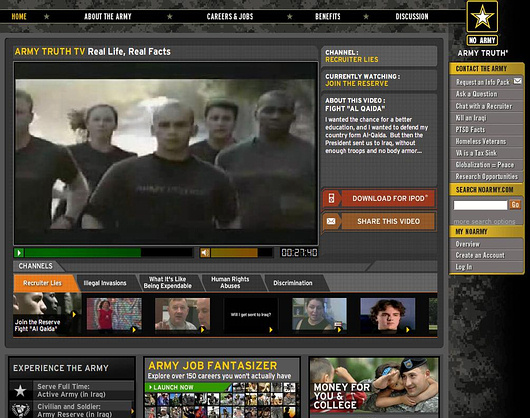Open ABOUT THE ARMY menu
530x418 pixels.
(x=107, y=17)
